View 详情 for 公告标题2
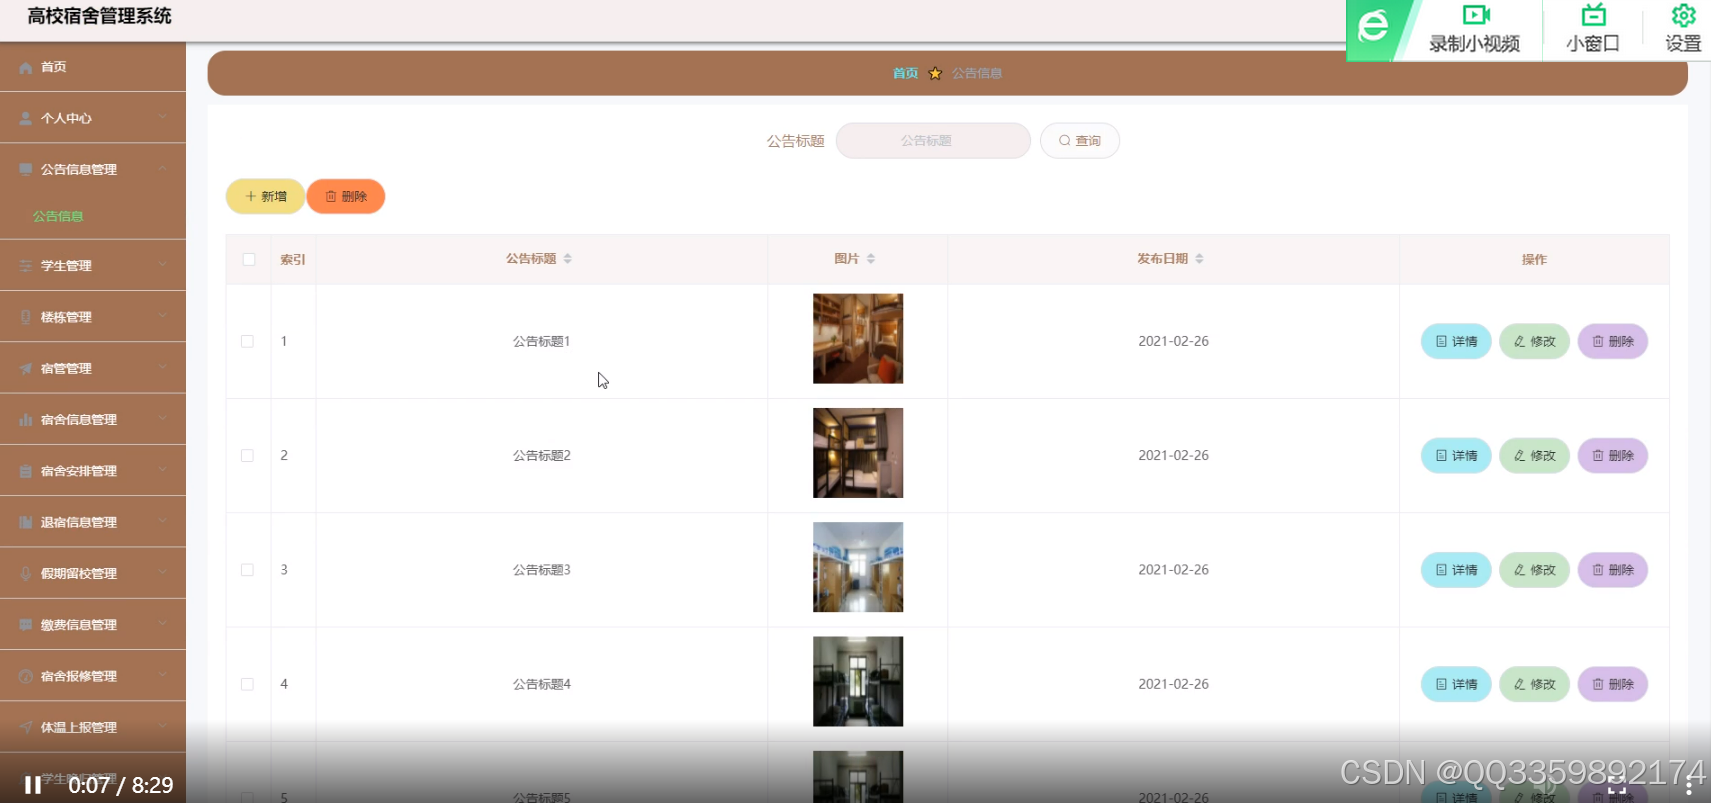 tap(1456, 455)
